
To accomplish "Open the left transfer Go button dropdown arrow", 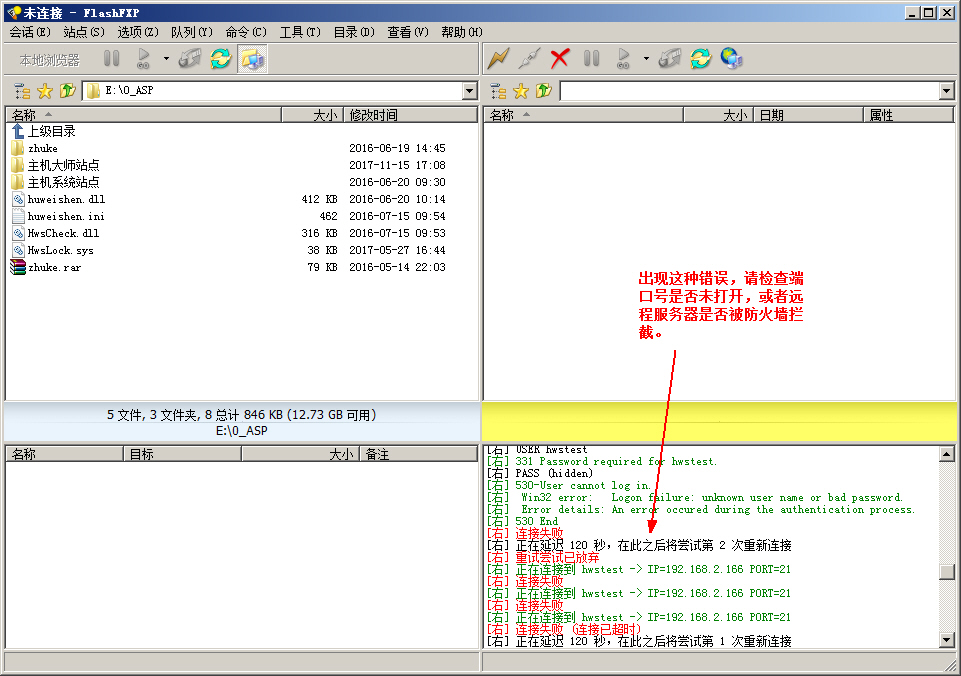I will point(166,59).
